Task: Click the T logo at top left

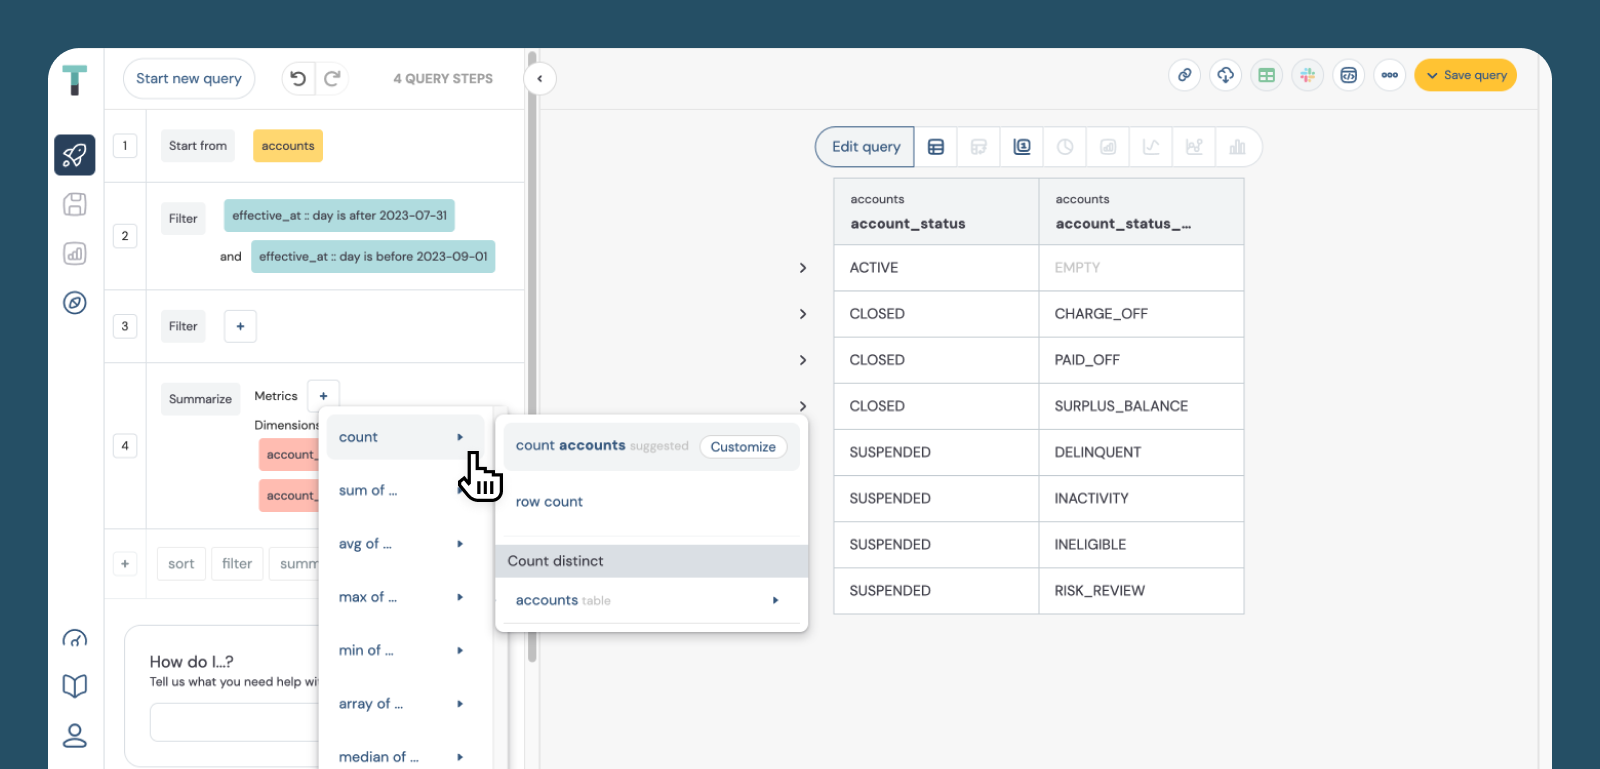Action: click(75, 80)
